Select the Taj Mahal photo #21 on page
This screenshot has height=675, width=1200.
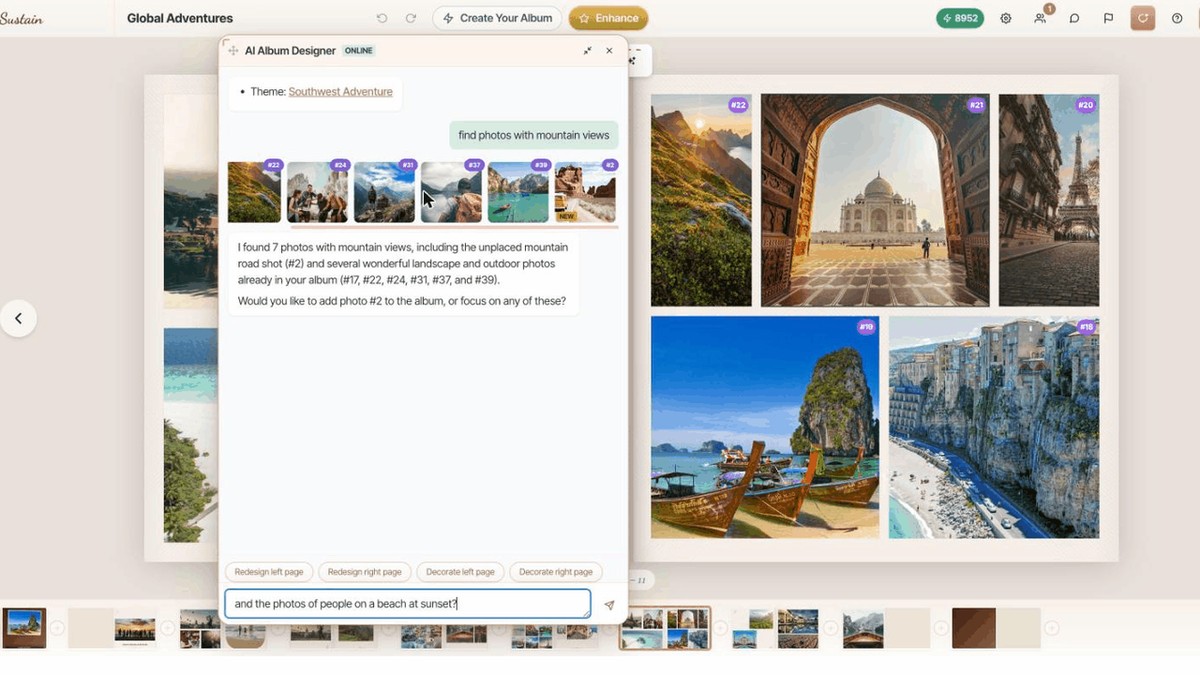875,200
